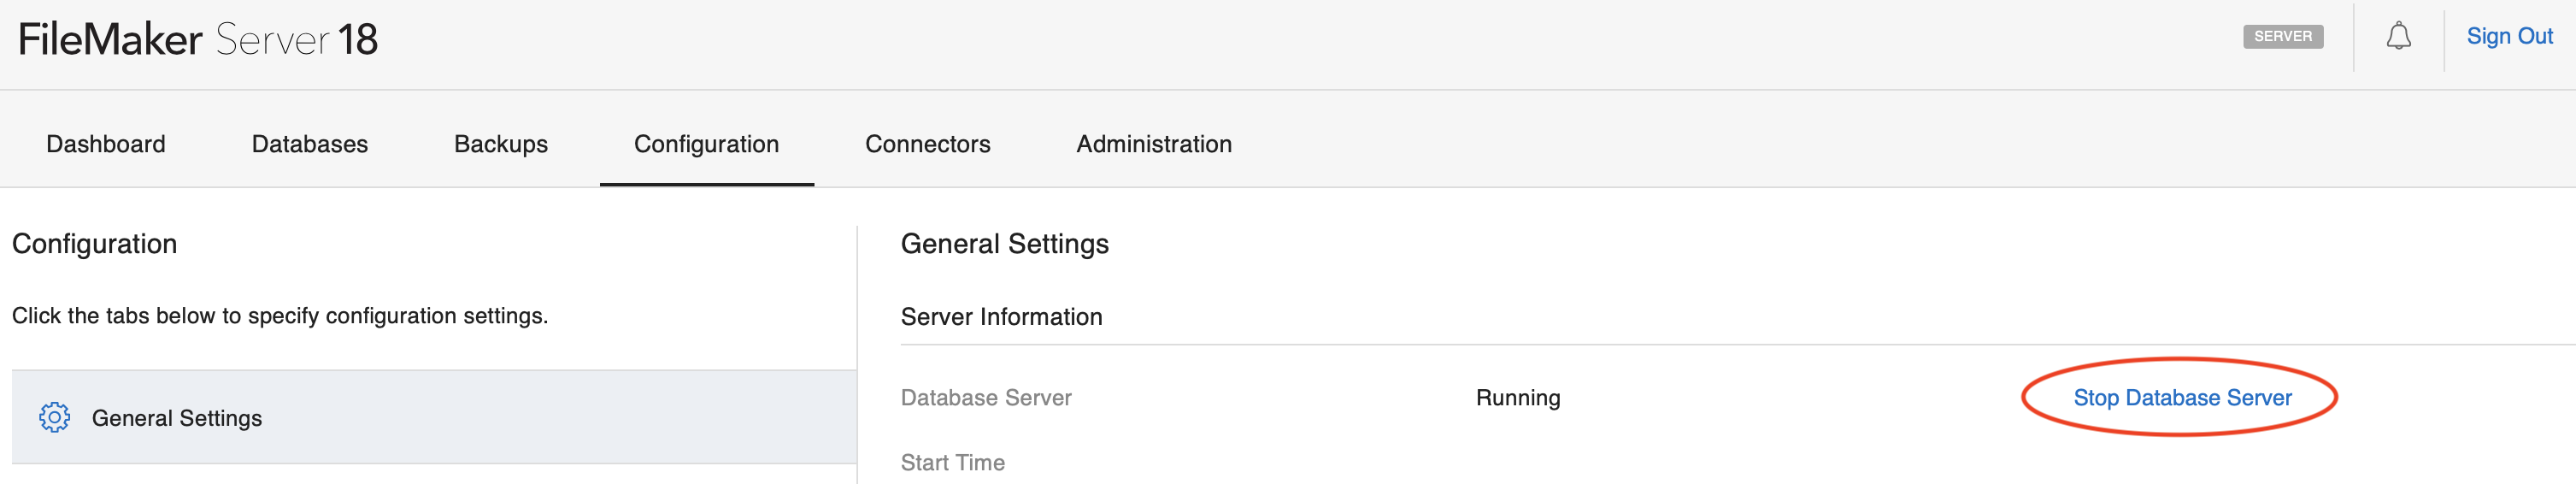
Task: Switch to the Administration tab
Action: pyautogui.click(x=1154, y=144)
